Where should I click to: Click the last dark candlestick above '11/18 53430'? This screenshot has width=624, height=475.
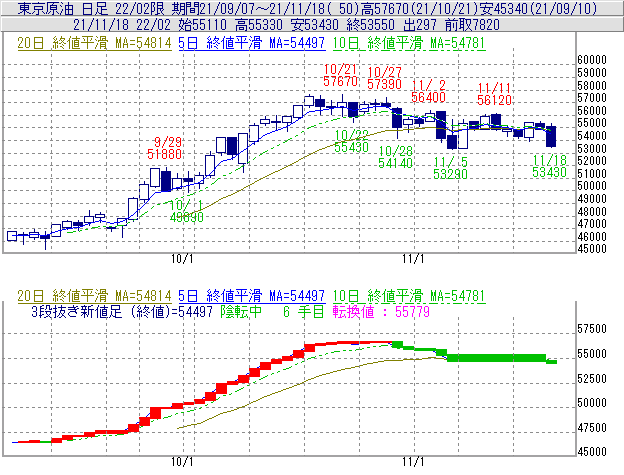click(x=551, y=136)
